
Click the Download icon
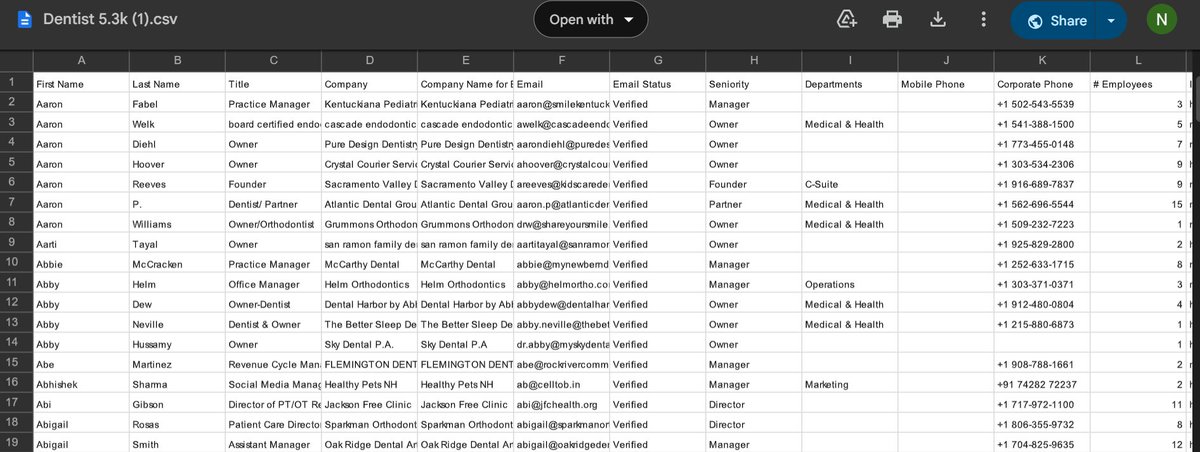(938, 20)
